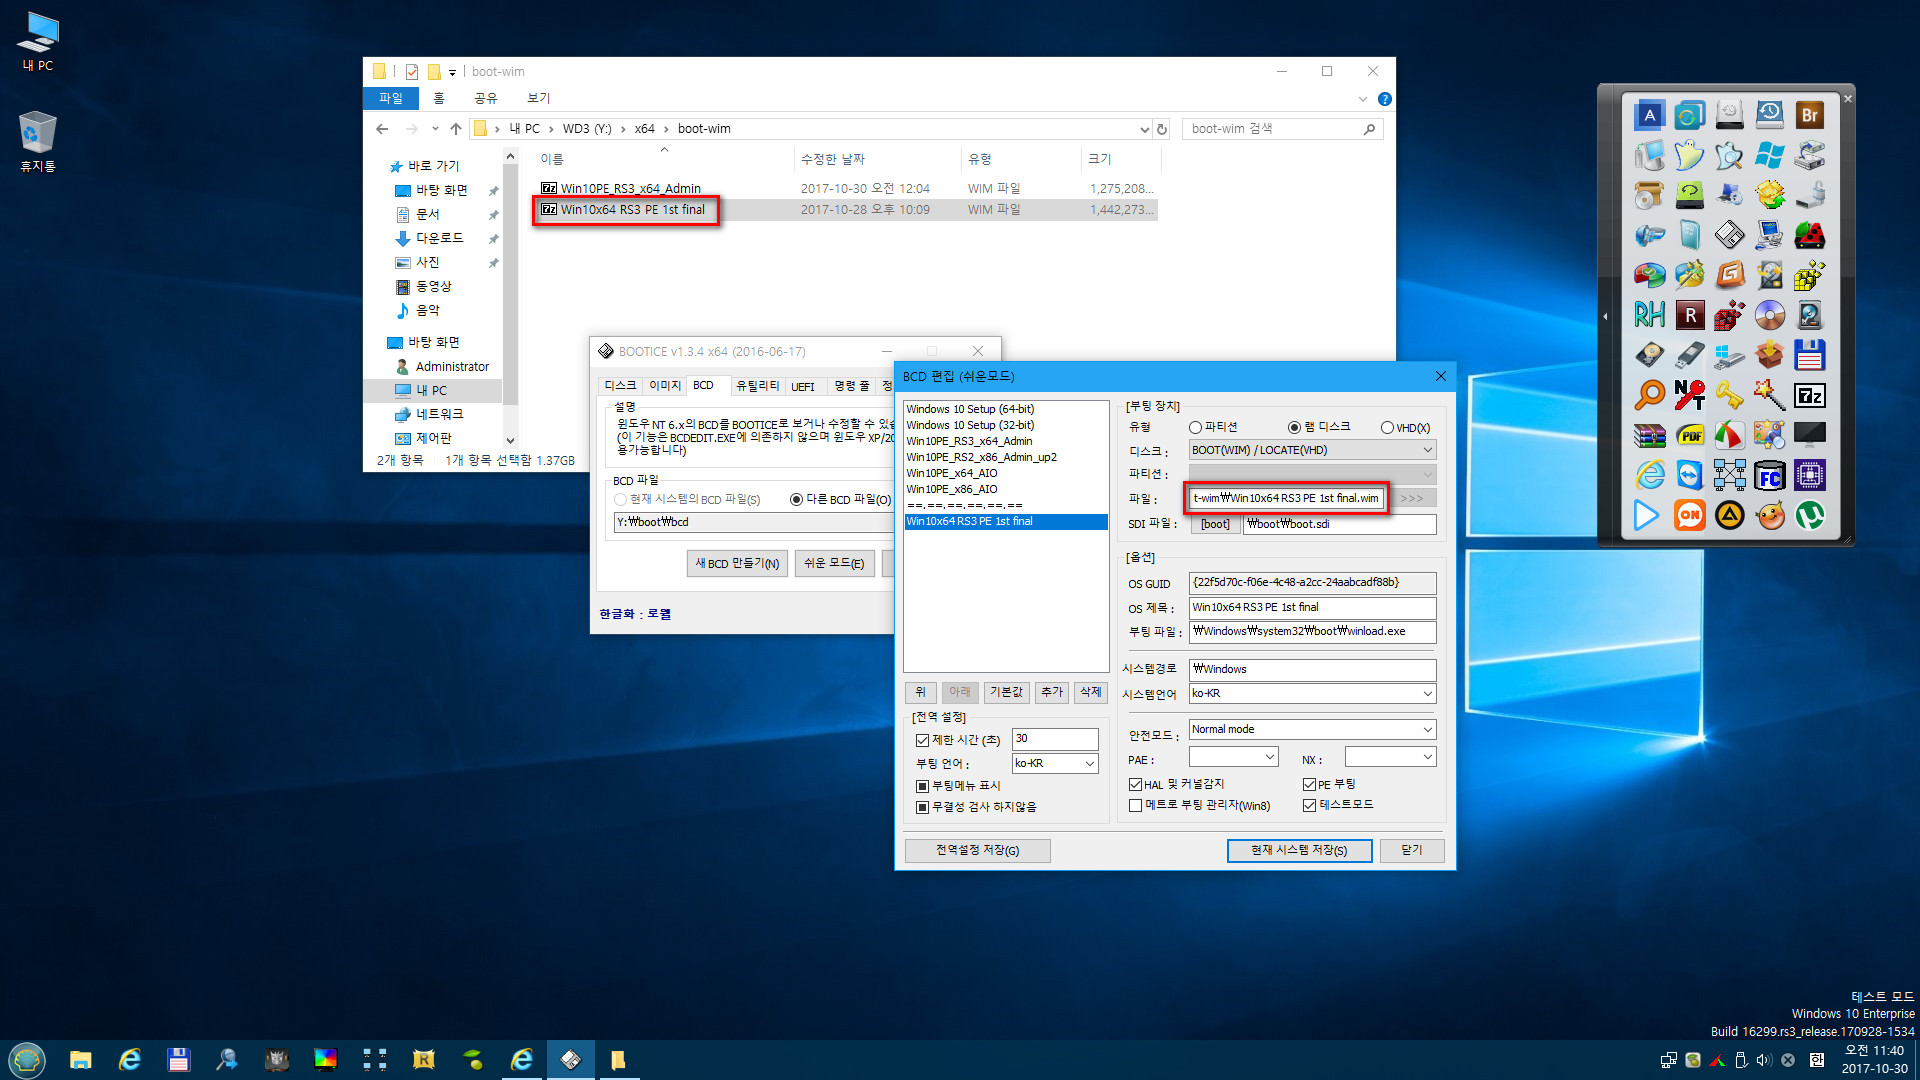Uncheck the PE 부팅 checkbox

[1309, 785]
